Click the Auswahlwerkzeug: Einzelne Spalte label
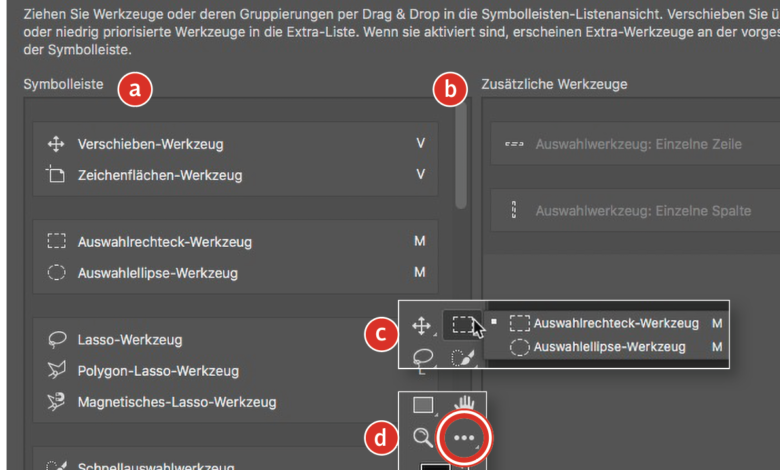 tap(643, 211)
